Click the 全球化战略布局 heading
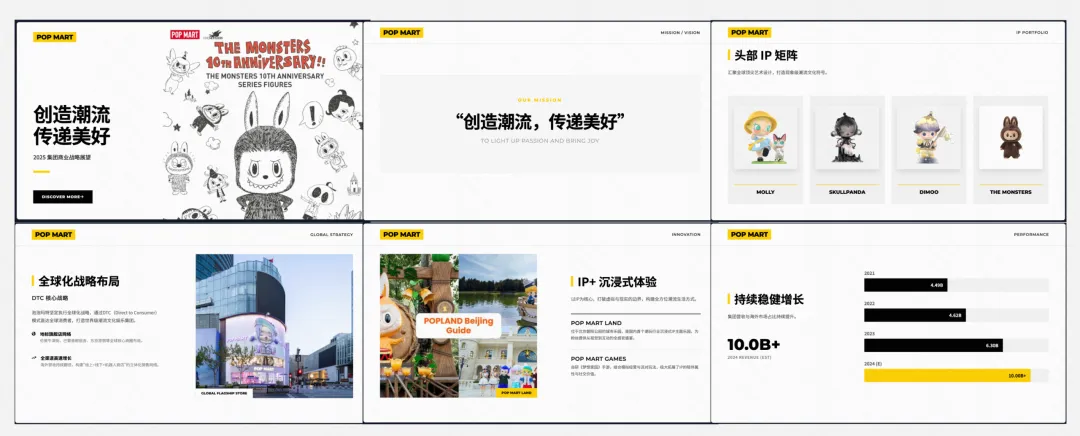The width and height of the screenshot is (1080, 436). (x=79, y=281)
